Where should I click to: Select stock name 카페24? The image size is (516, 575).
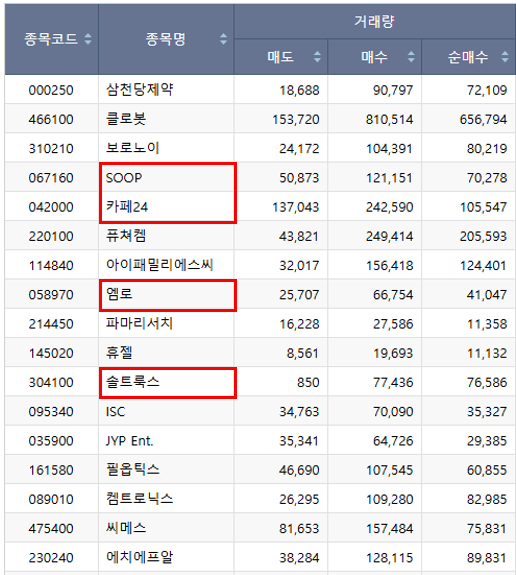click(x=127, y=207)
